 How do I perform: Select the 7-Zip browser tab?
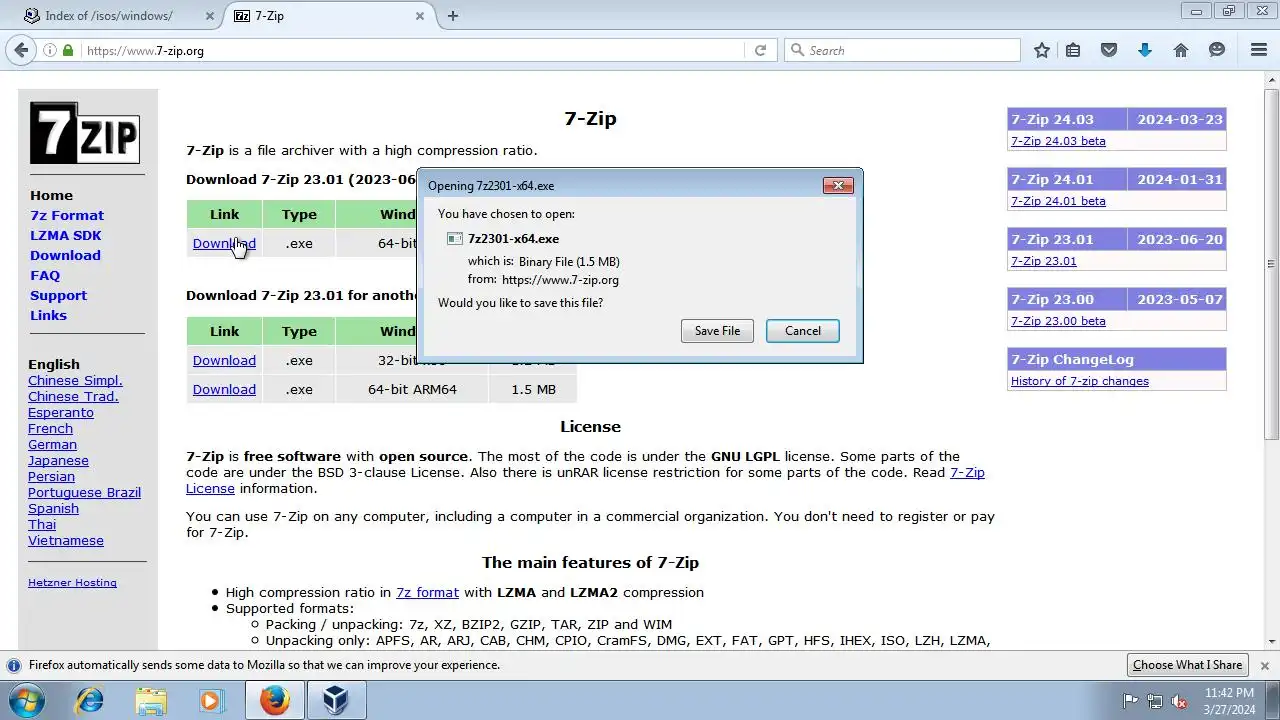pos(330,16)
